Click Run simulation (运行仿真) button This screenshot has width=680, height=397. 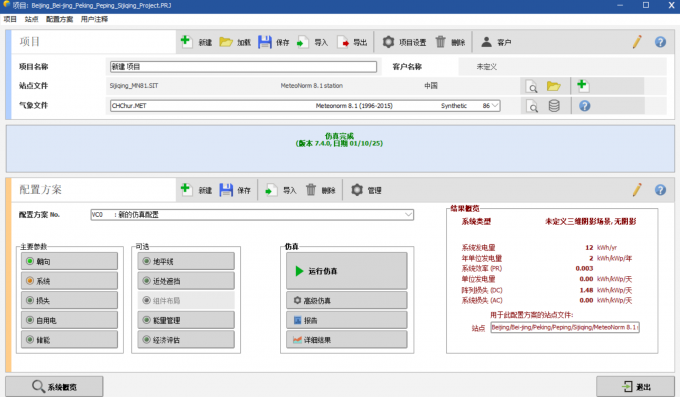coord(347,271)
